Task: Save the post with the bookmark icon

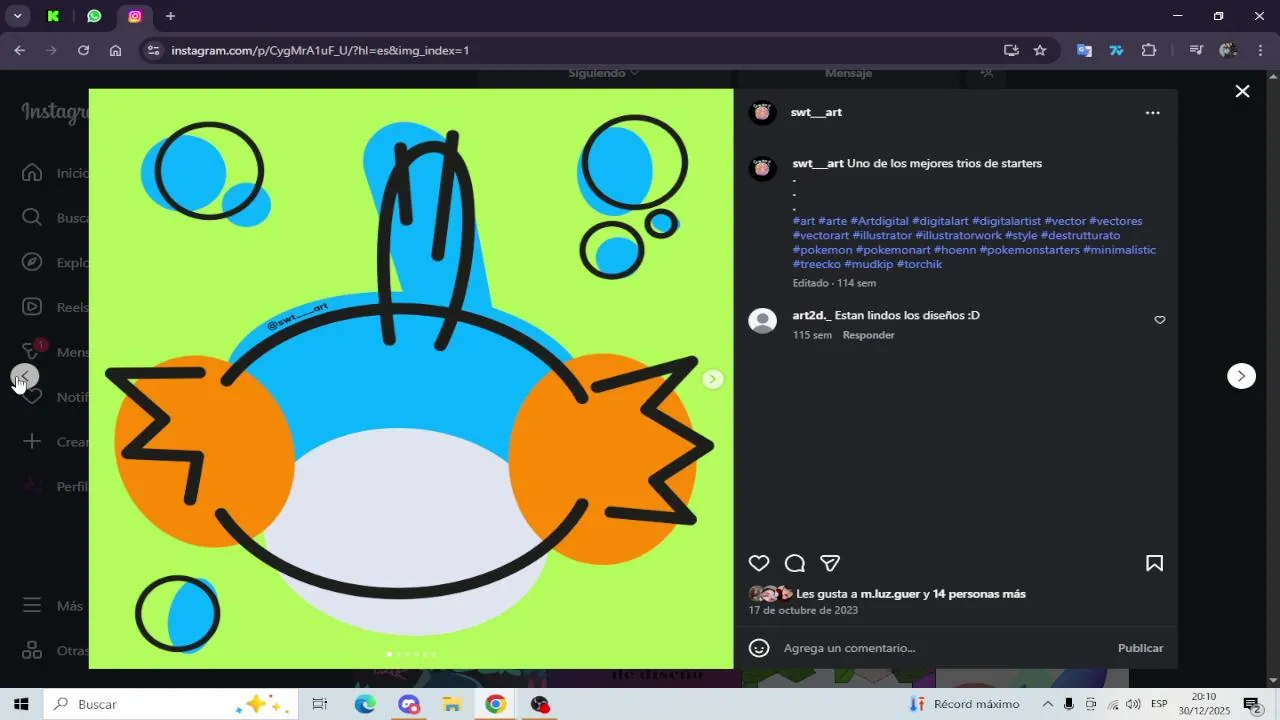Action: tap(1154, 563)
